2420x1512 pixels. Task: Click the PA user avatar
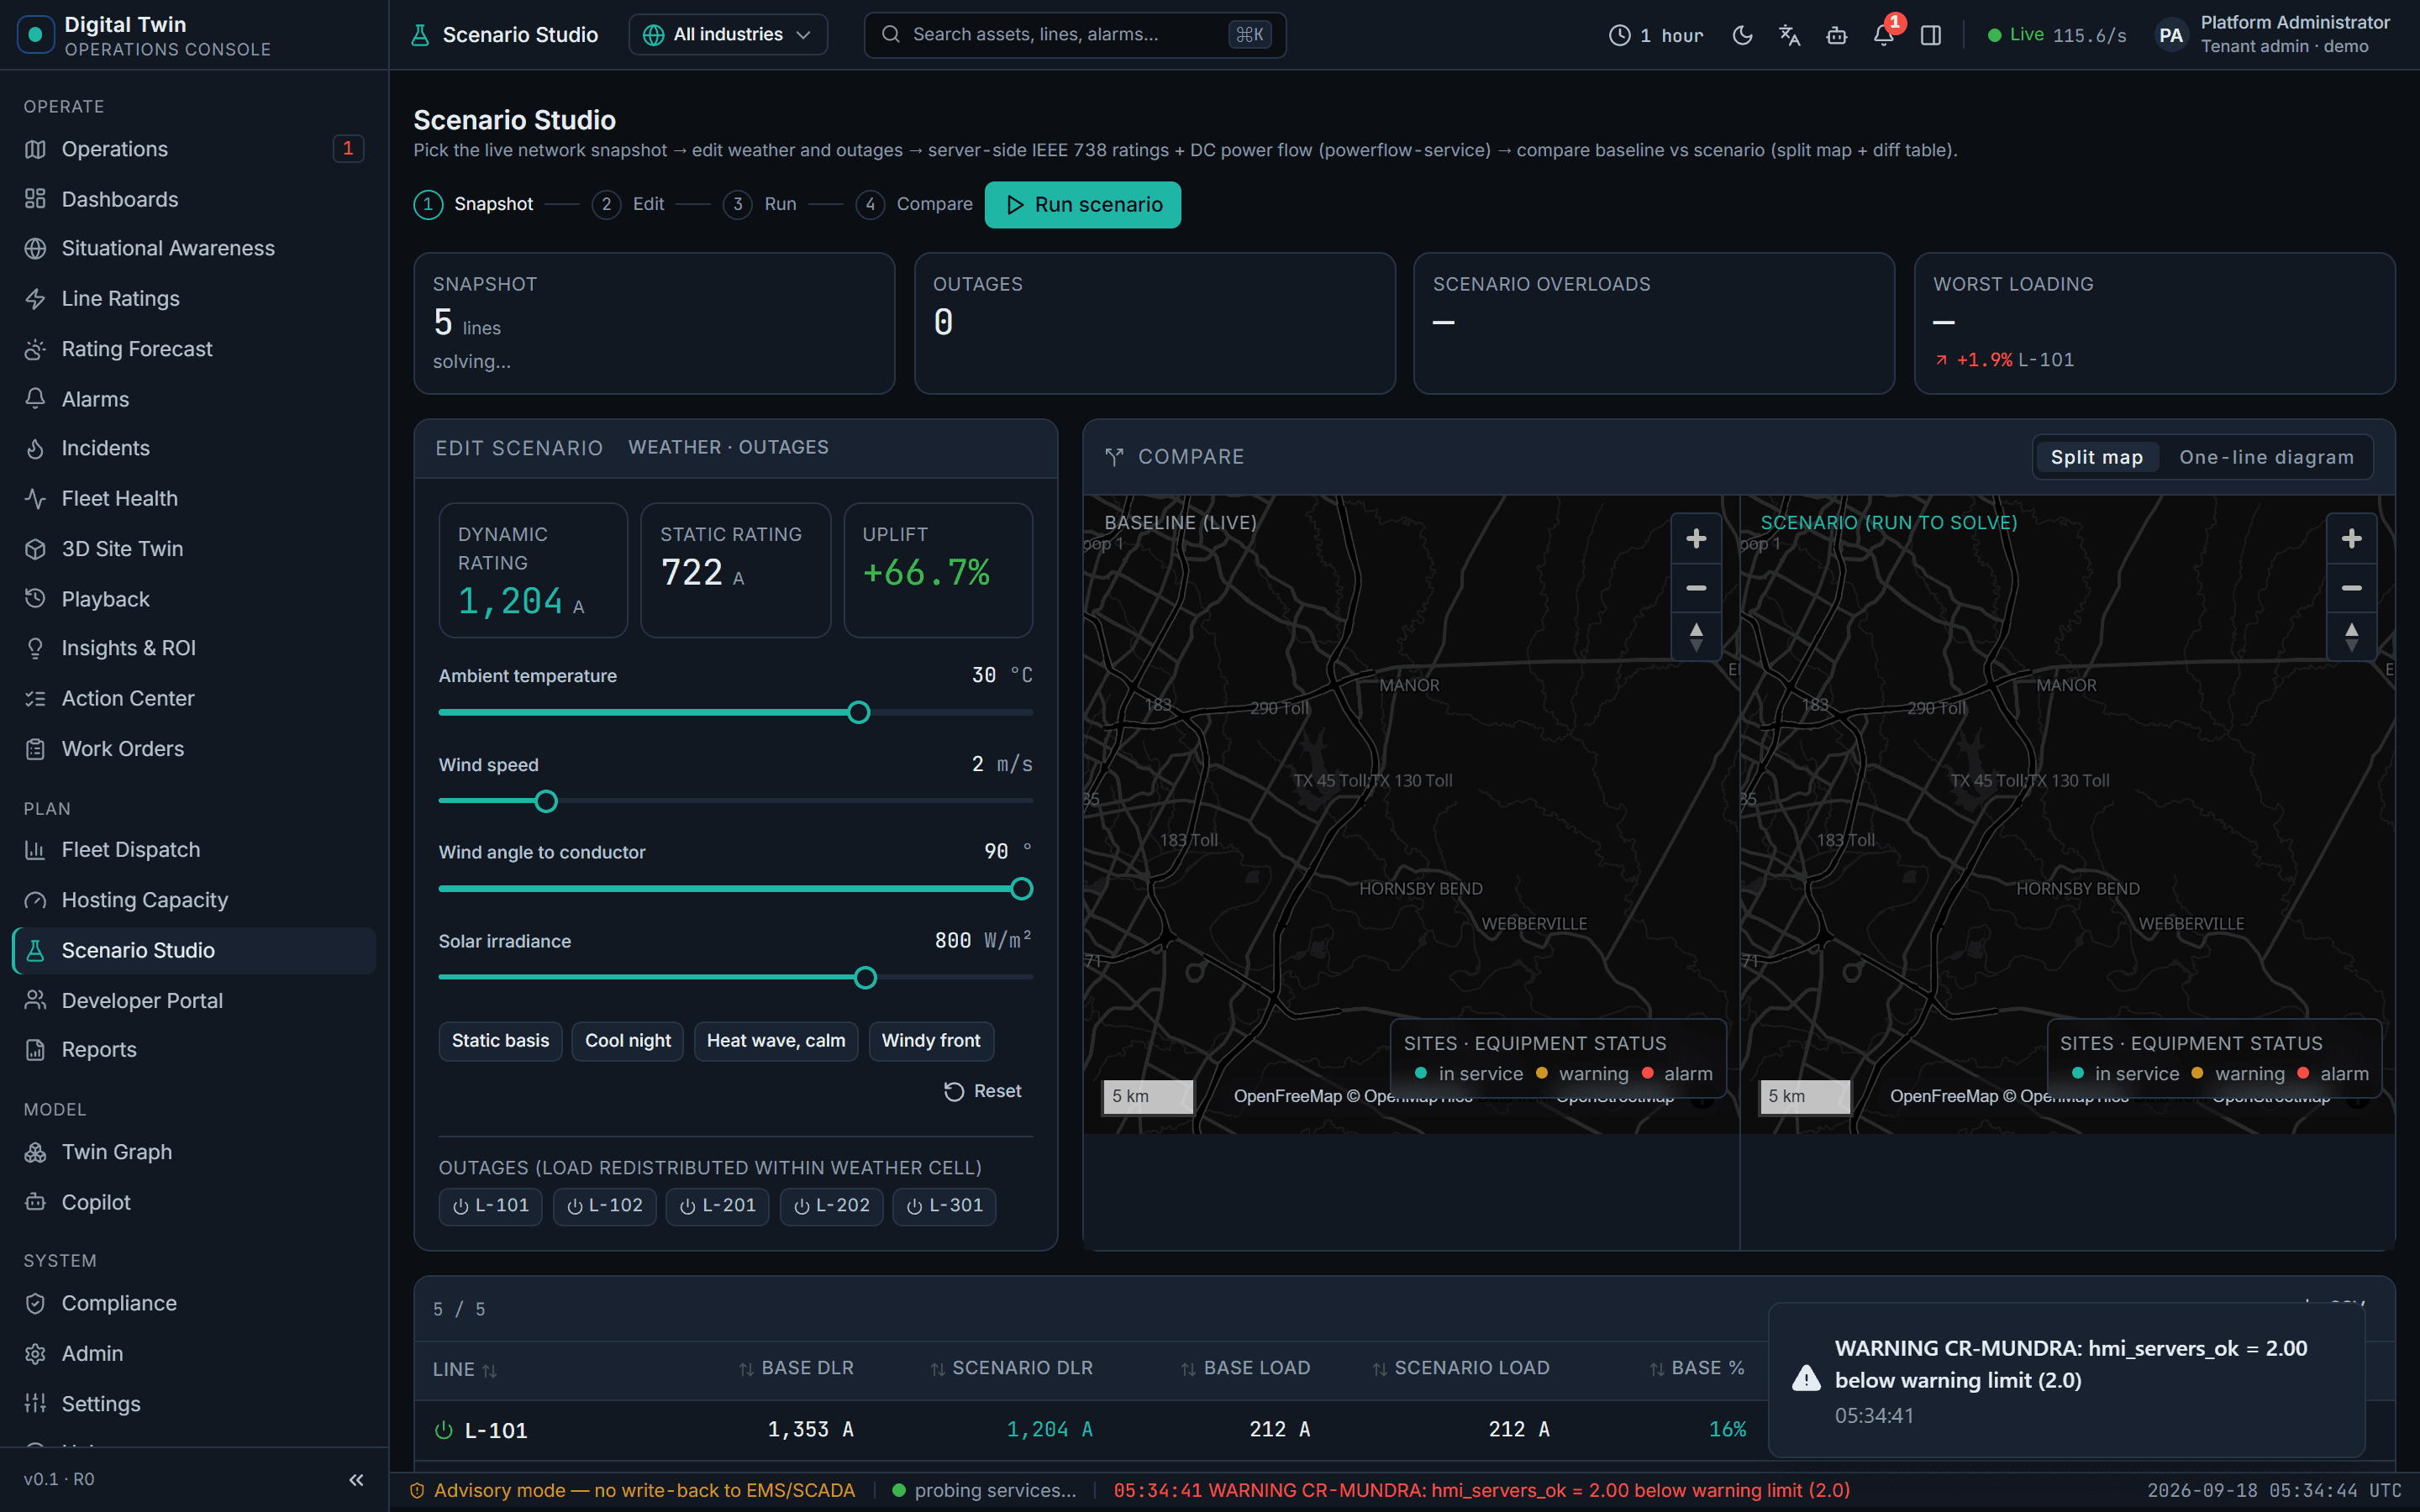click(x=2170, y=35)
